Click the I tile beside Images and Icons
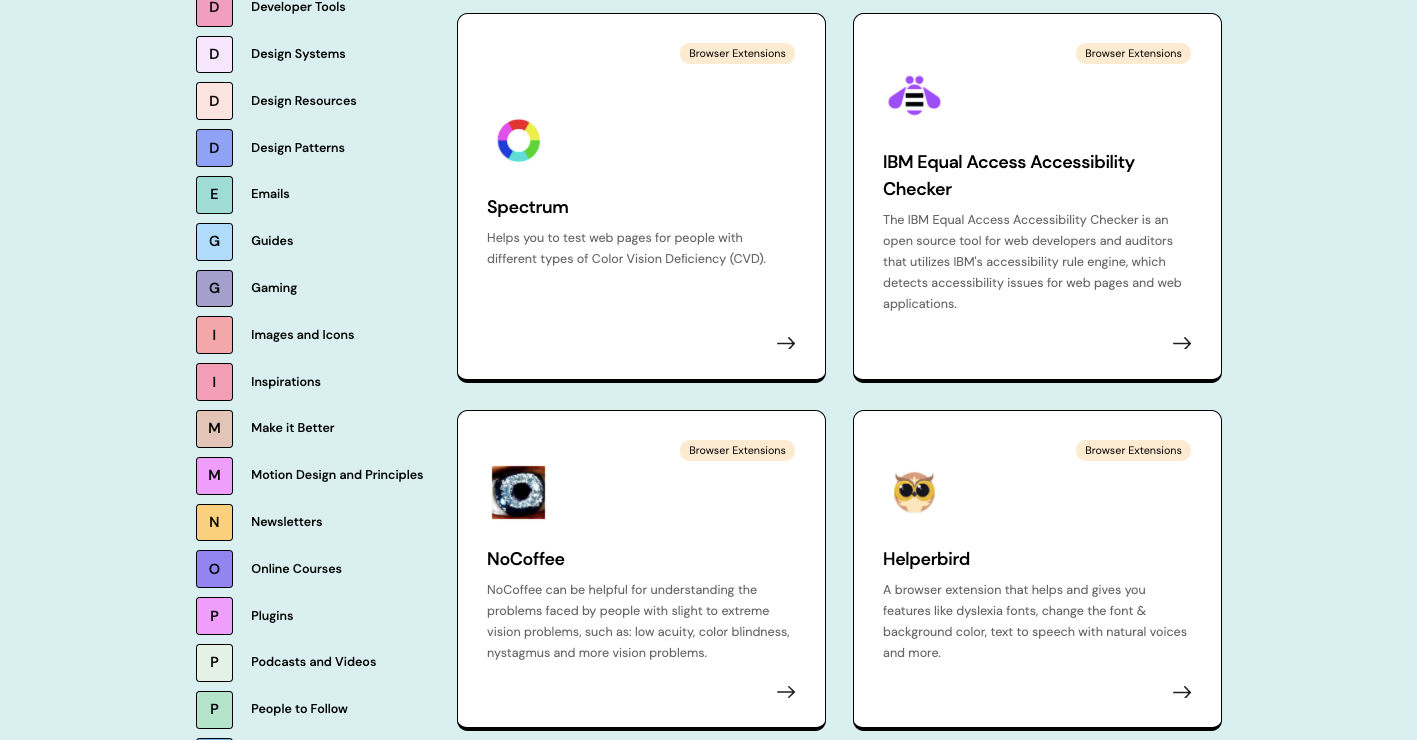Screen dimensions: 1417x740 [x=214, y=335]
